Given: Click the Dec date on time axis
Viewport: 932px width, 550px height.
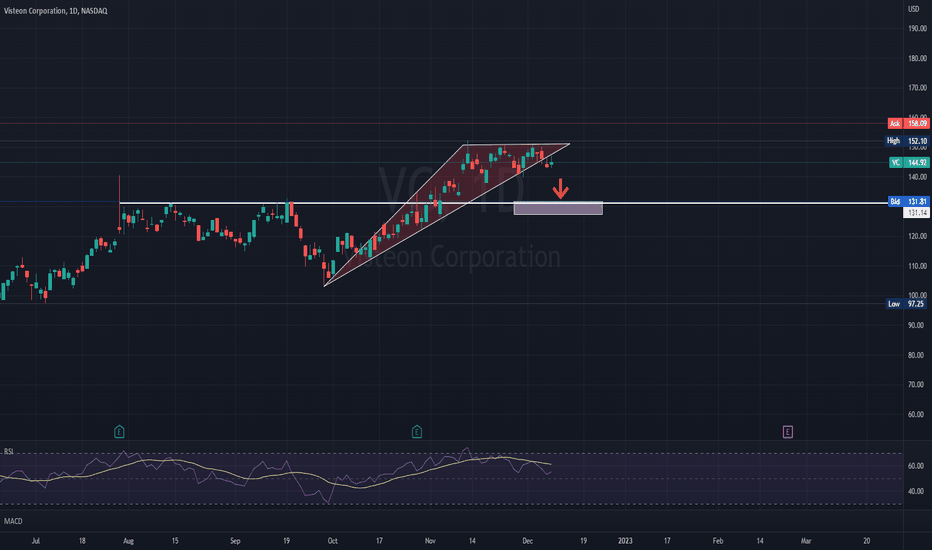Looking at the screenshot, I should click(x=528, y=540).
